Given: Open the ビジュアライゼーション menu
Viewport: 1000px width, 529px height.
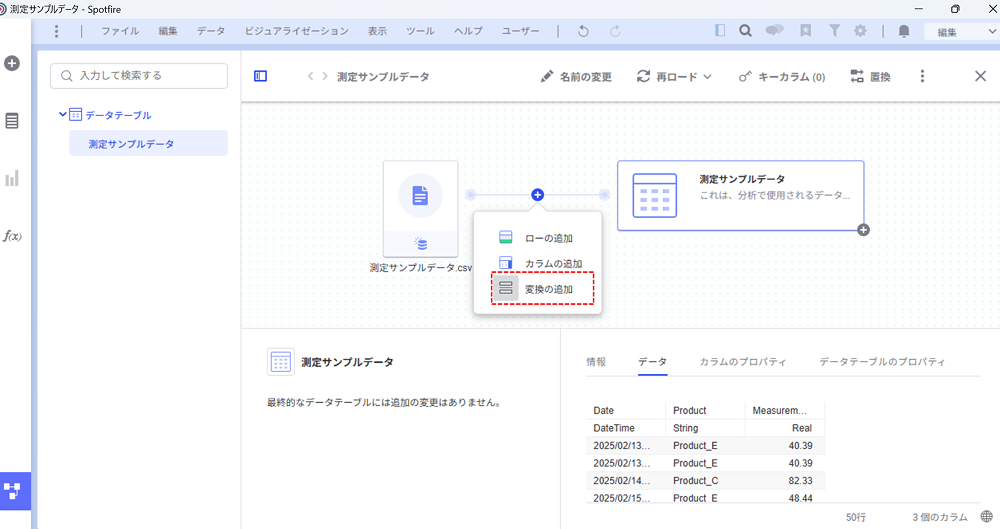Looking at the screenshot, I should pos(297,31).
